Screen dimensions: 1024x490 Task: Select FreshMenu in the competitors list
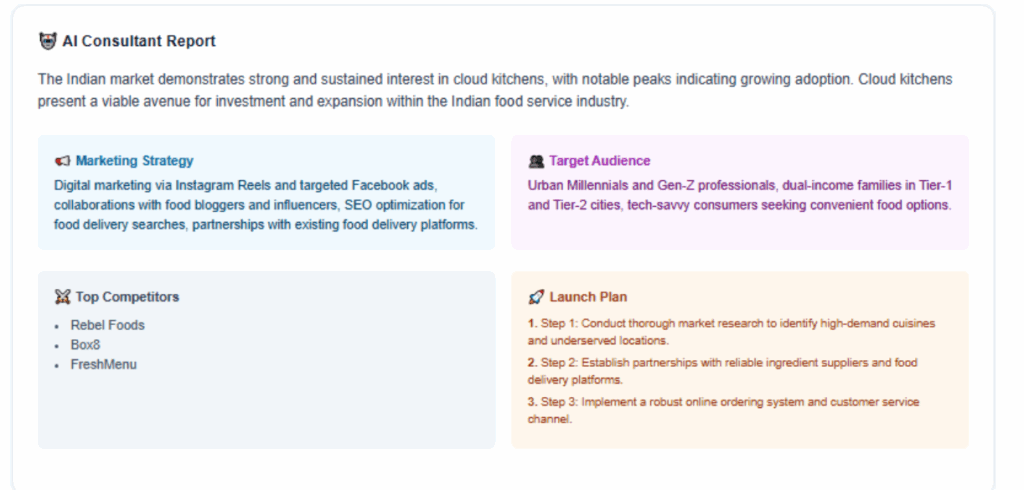click(x=103, y=365)
